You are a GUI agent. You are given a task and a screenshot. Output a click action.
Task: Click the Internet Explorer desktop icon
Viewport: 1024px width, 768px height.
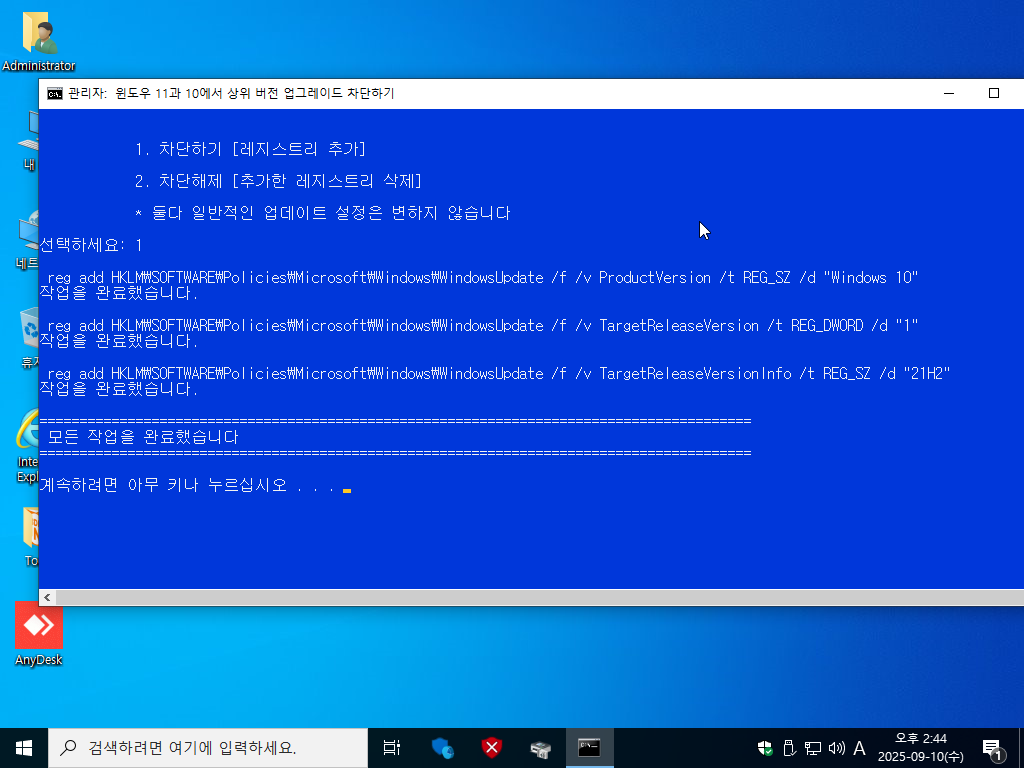pyautogui.click(x=27, y=445)
